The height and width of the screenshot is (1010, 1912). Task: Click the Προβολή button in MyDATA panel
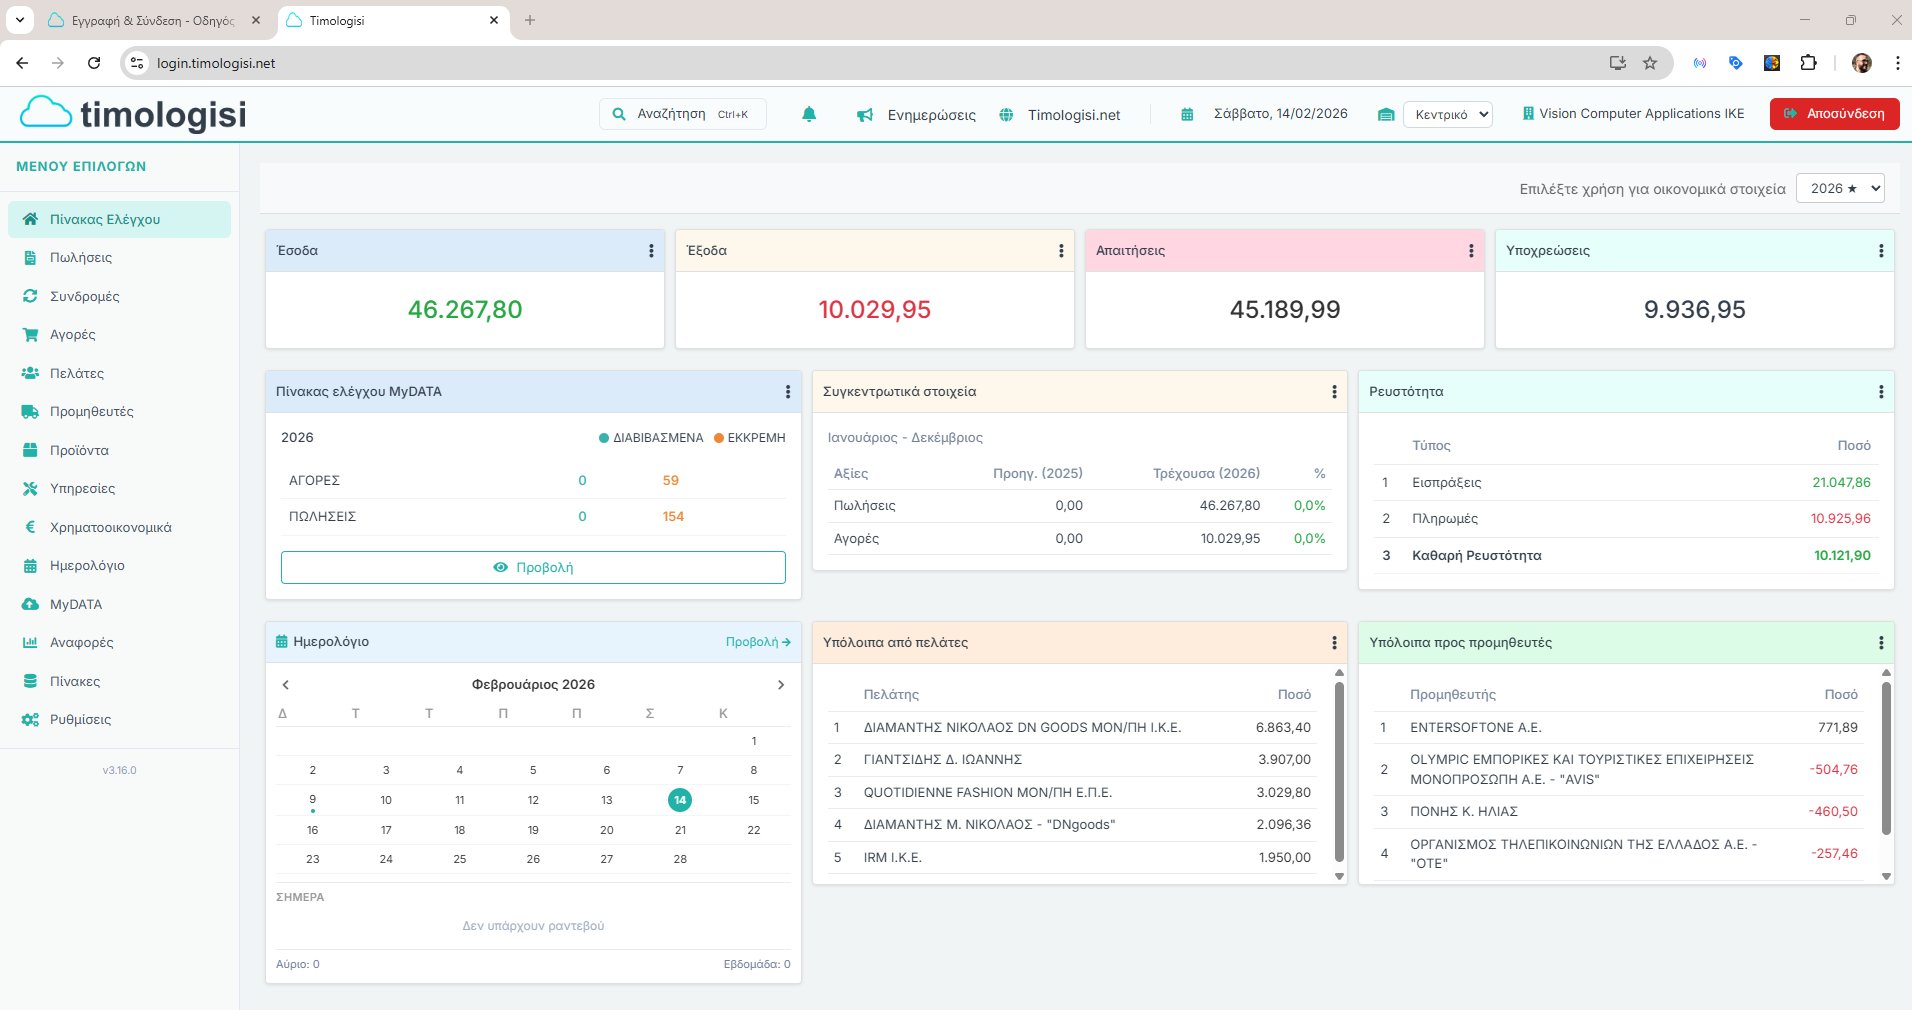coord(533,567)
